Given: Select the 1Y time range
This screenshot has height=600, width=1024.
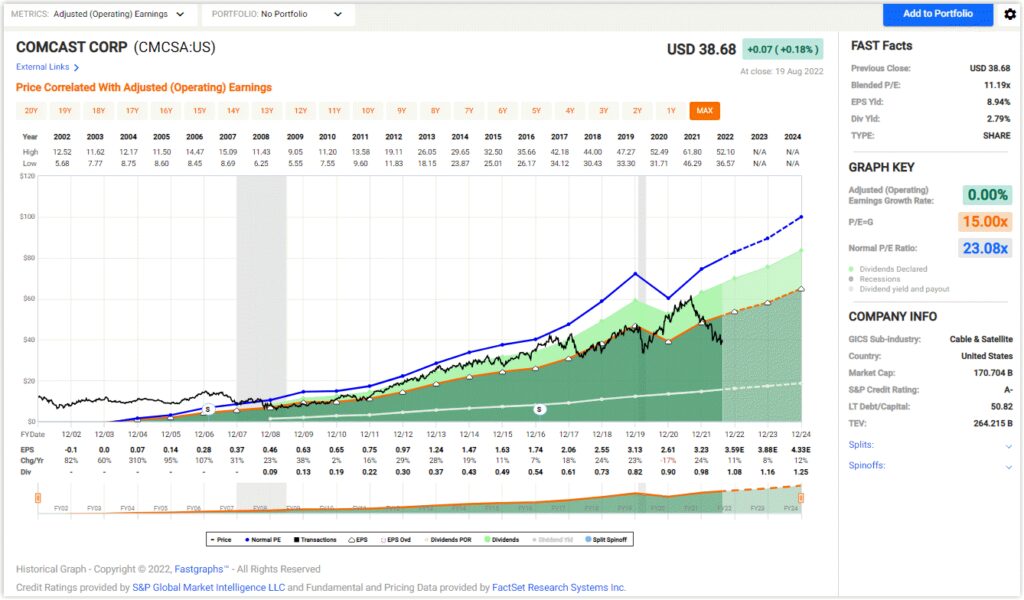Looking at the screenshot, I should point(671,111).
